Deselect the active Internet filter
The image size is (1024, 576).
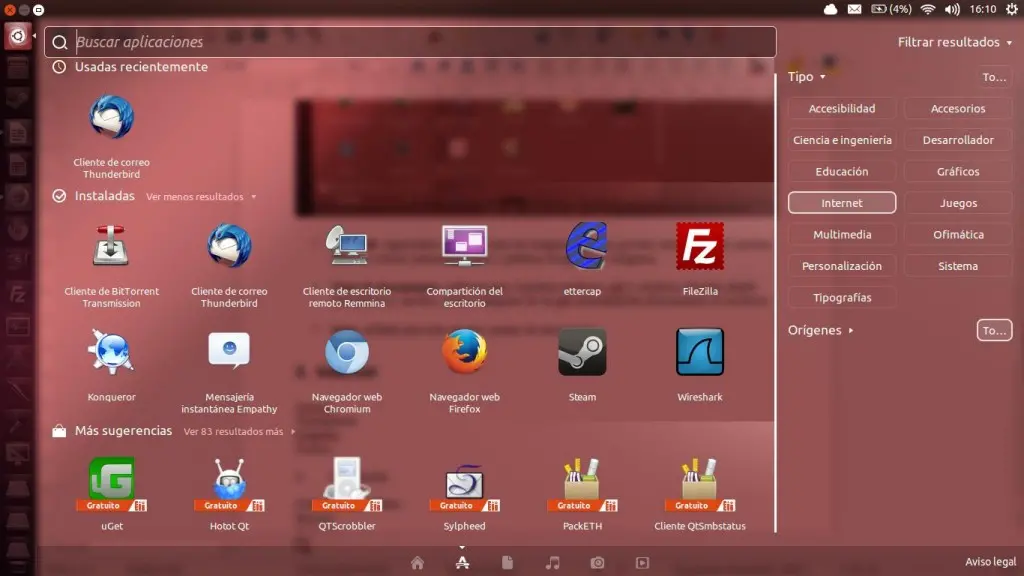pyautogui.click(x=842, y=202)
